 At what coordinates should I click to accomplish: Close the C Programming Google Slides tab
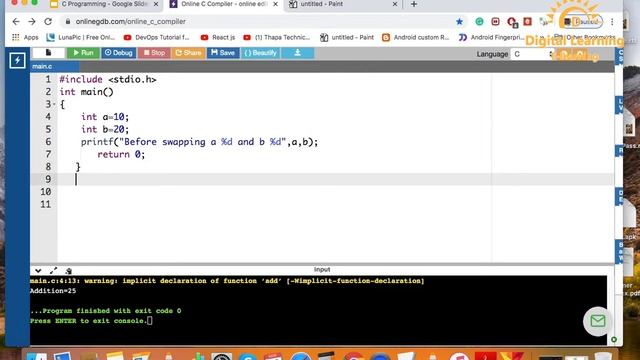[156, 4]
